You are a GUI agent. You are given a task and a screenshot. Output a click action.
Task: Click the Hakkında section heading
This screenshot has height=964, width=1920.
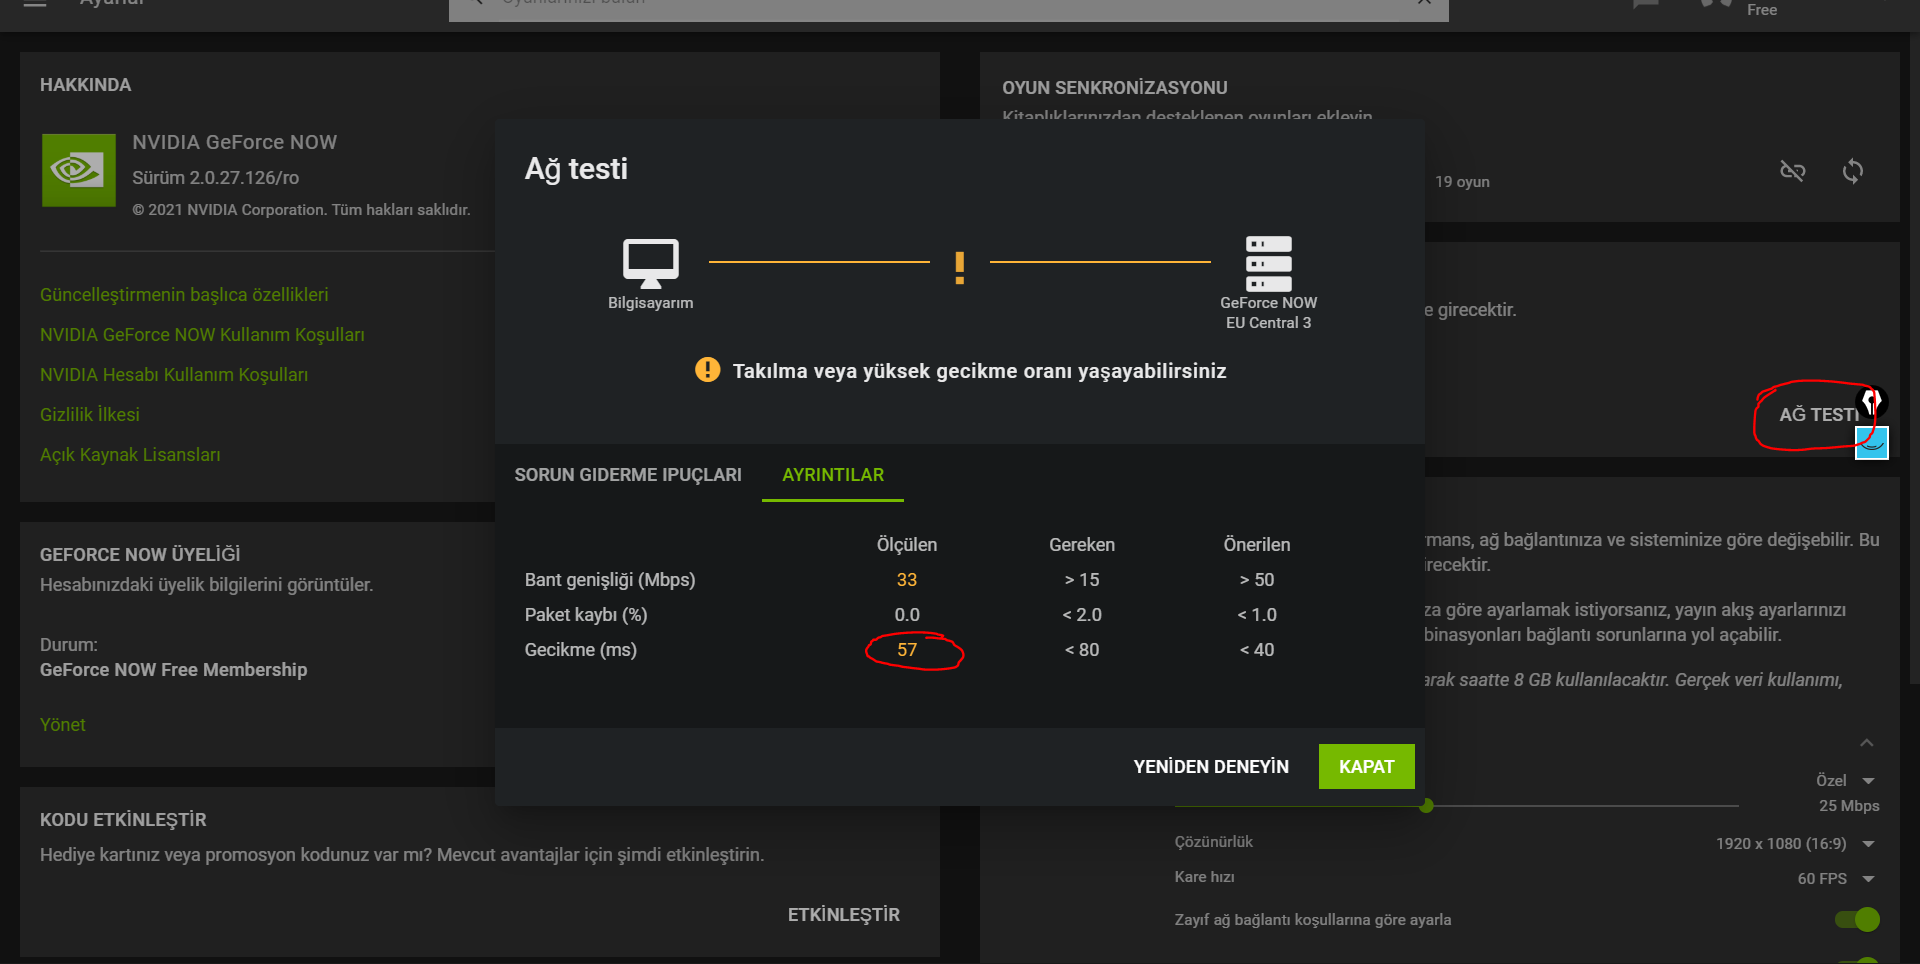[x=86, y=84]
